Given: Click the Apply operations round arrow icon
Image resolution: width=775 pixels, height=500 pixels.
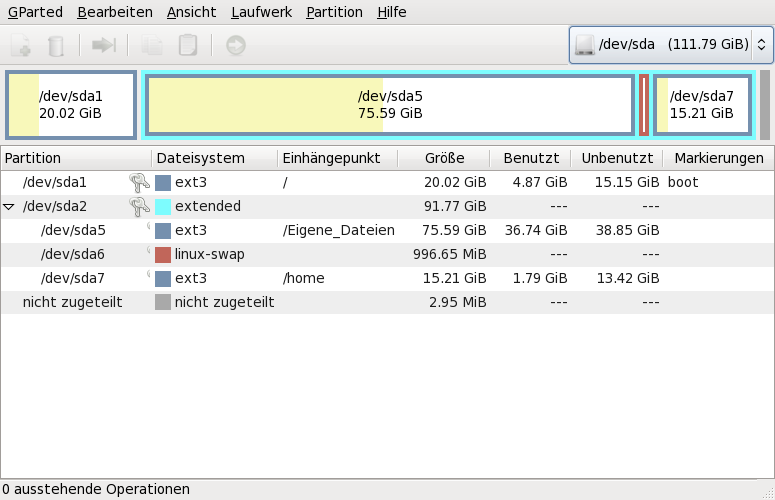Looking at the screenshot, I should (x=236, y=45).
